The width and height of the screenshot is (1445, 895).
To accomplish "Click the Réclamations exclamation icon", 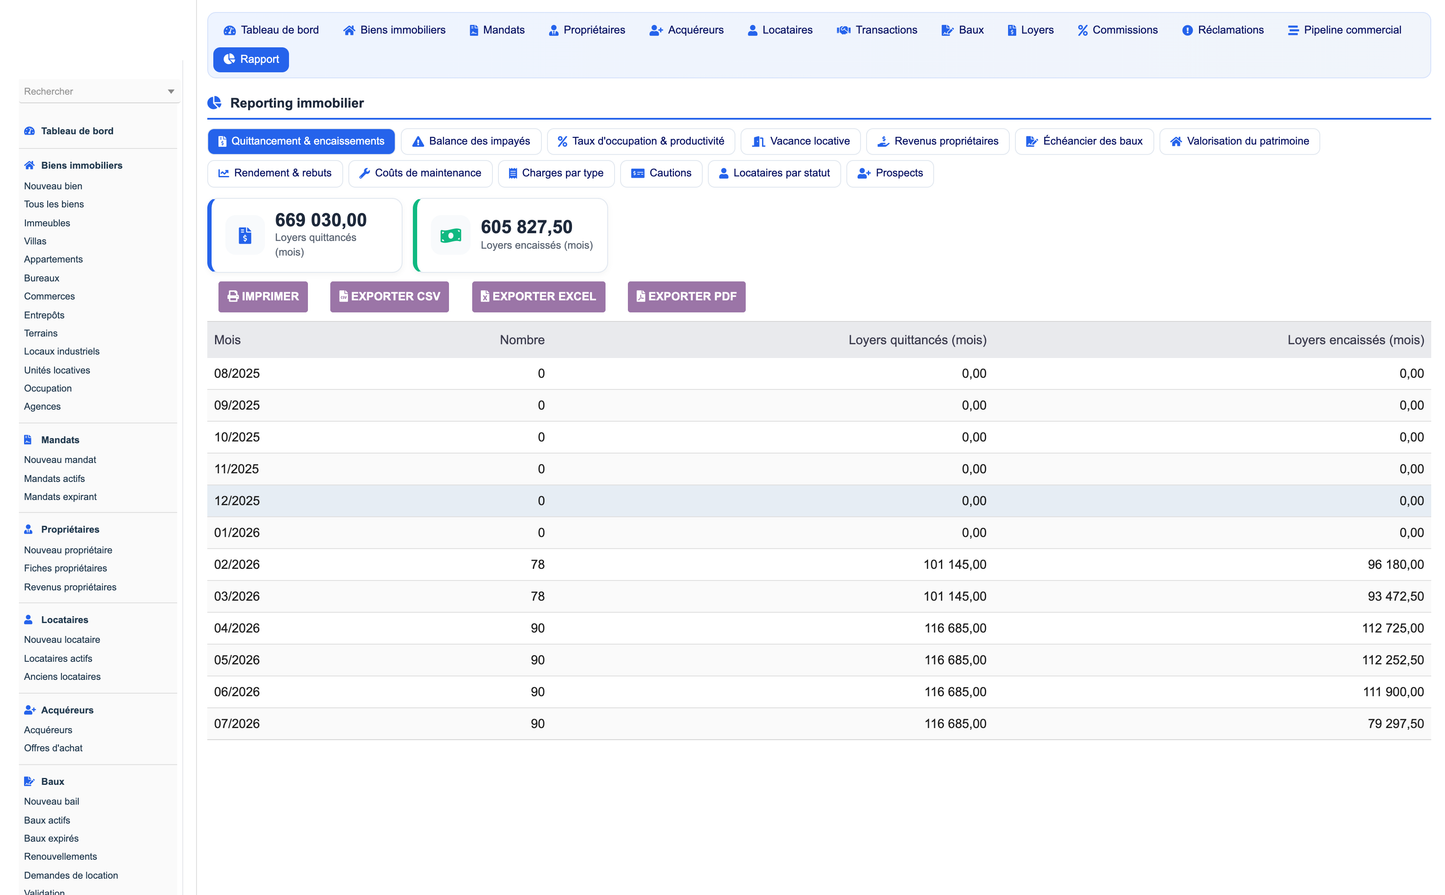I will tap(1188, 30).
